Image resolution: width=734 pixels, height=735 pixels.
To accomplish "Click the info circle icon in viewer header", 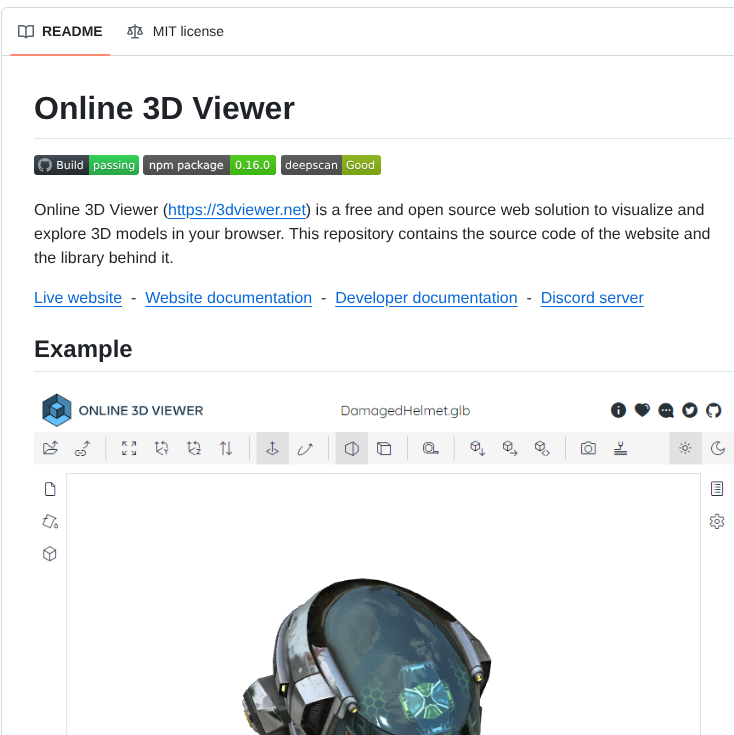I will click(x=619, y=410).
